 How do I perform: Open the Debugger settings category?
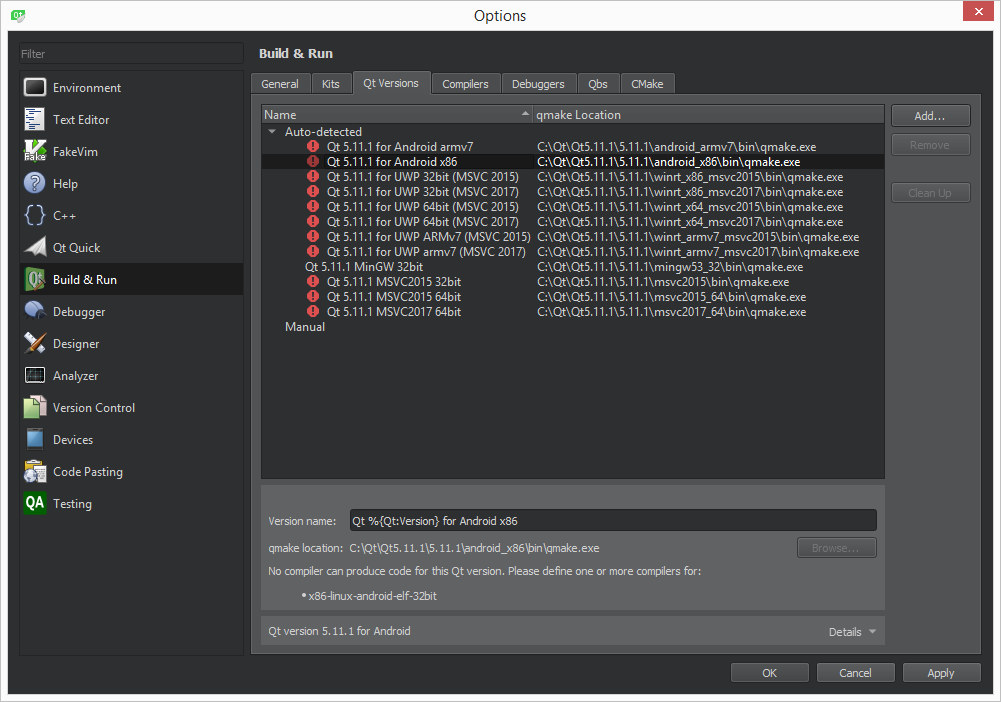pyautogui.click(x=79, y=312)
